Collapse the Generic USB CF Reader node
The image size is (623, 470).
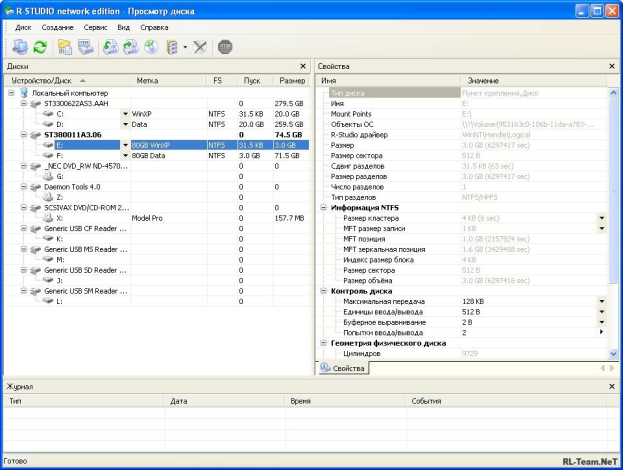[24, 228]
